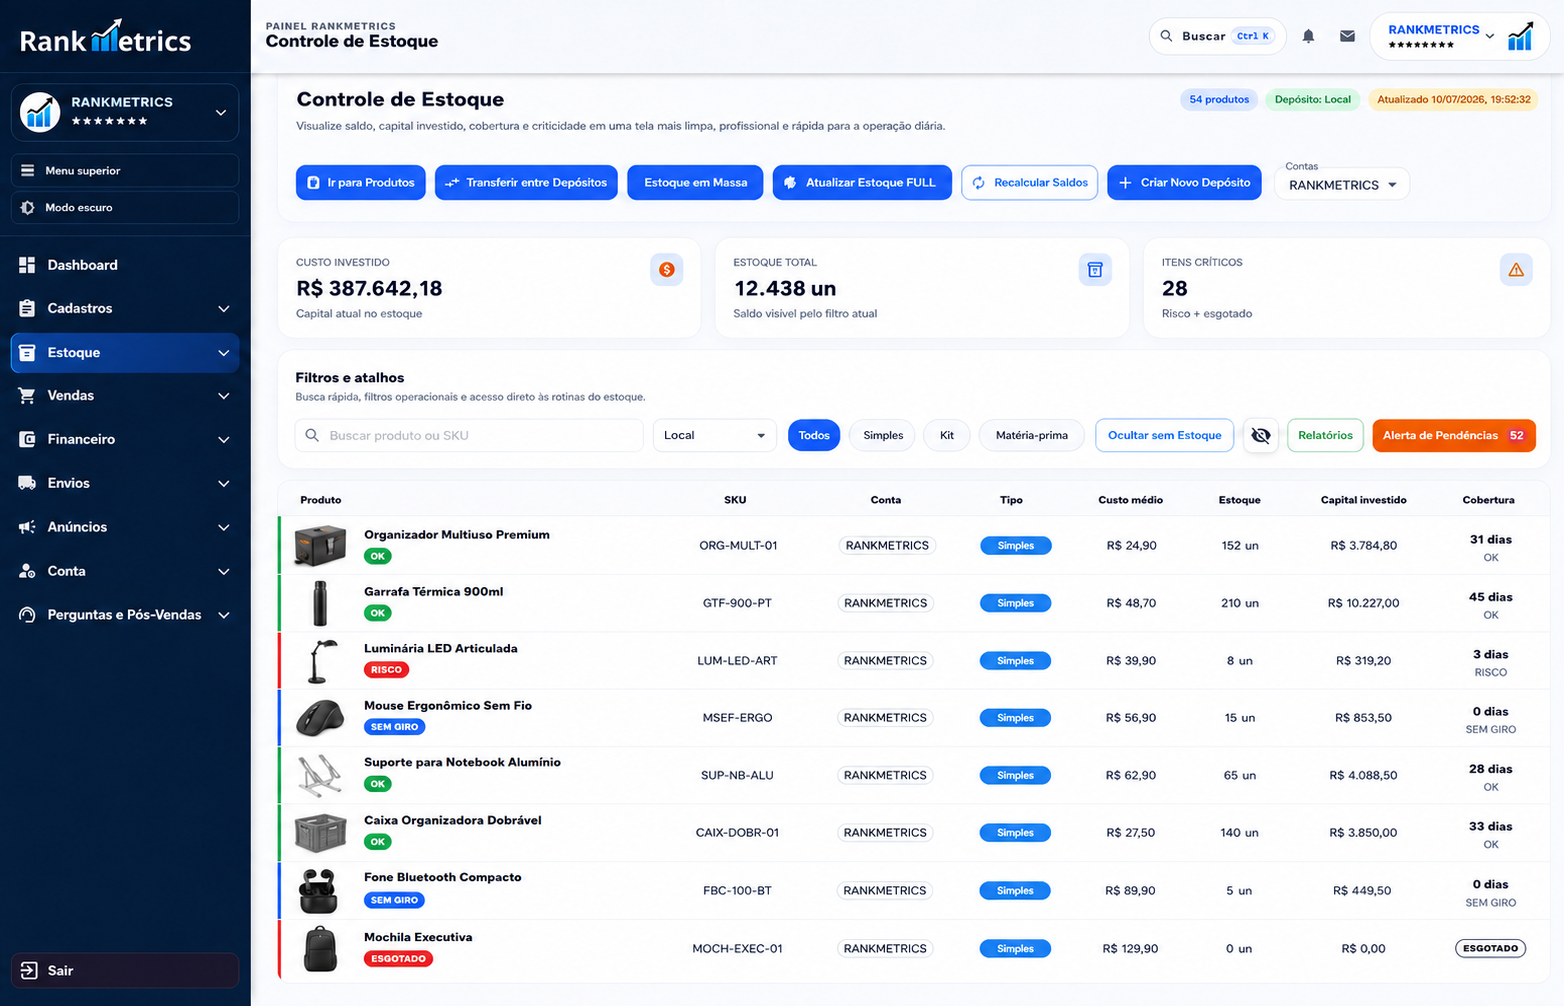The width and height of the screenshot is (1564, 1006).
Task: Click the Sair logout icon
Action: [29, 970]
